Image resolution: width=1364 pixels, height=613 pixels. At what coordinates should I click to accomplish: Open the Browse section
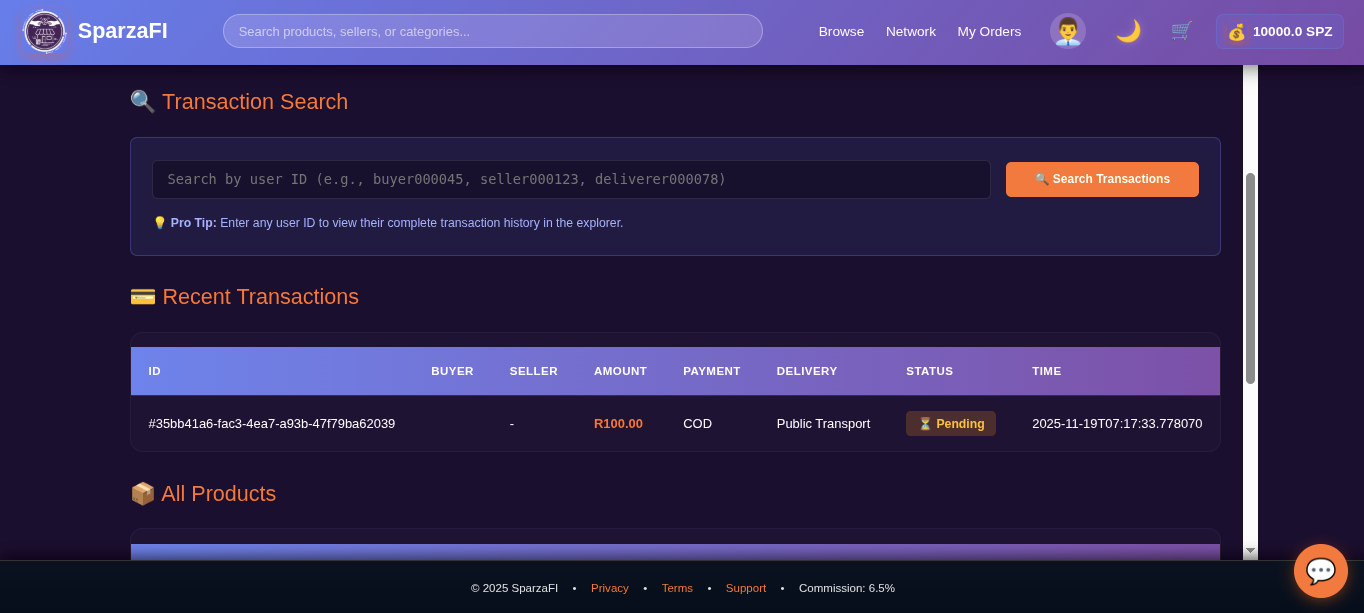tap(841, 31)
